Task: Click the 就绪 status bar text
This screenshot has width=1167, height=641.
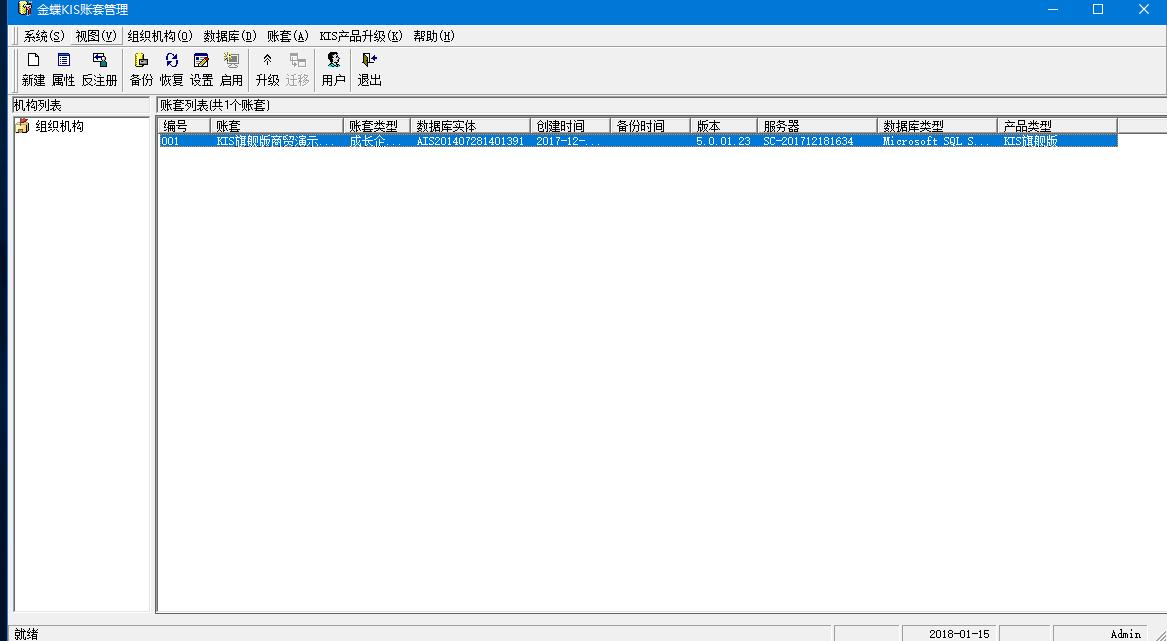Action: click(27, 634)
